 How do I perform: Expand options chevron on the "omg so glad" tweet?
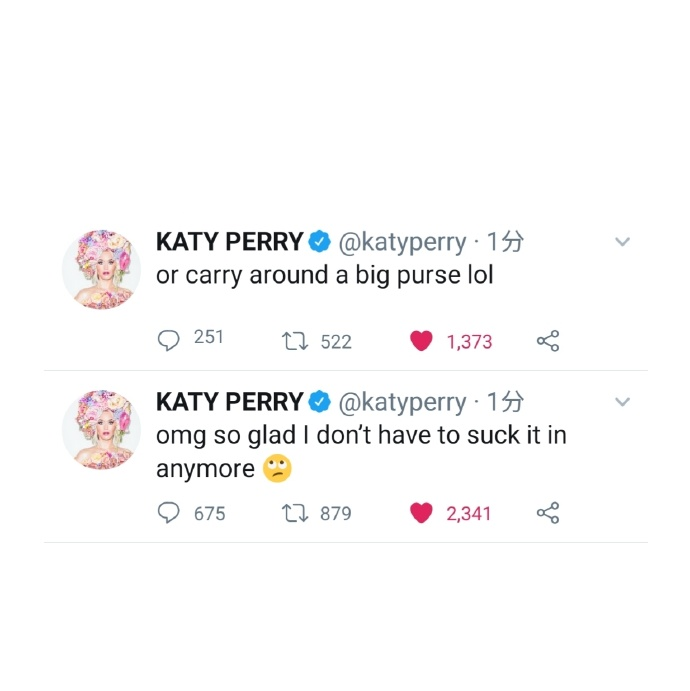click(622, 402)
